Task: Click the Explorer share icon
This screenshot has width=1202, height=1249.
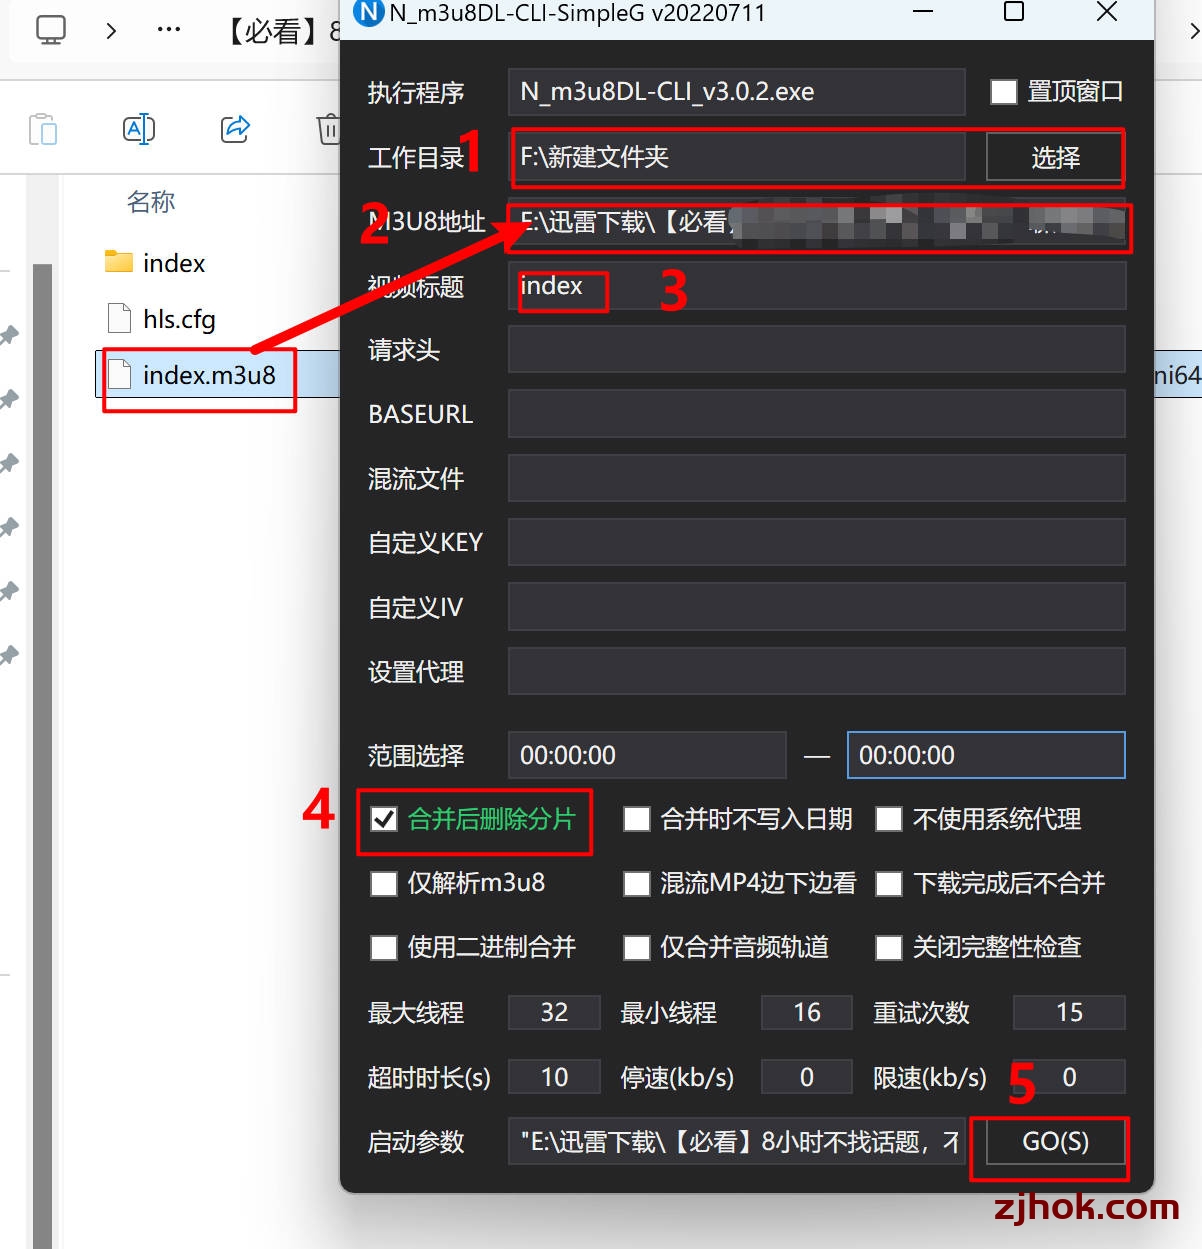Action: pyautogui.click(x=235, y=129)
